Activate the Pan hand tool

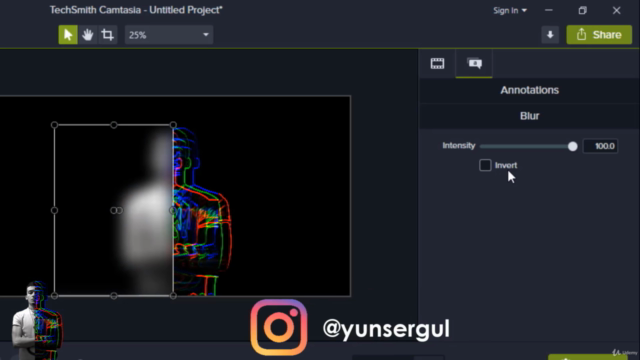coord(87,35)
